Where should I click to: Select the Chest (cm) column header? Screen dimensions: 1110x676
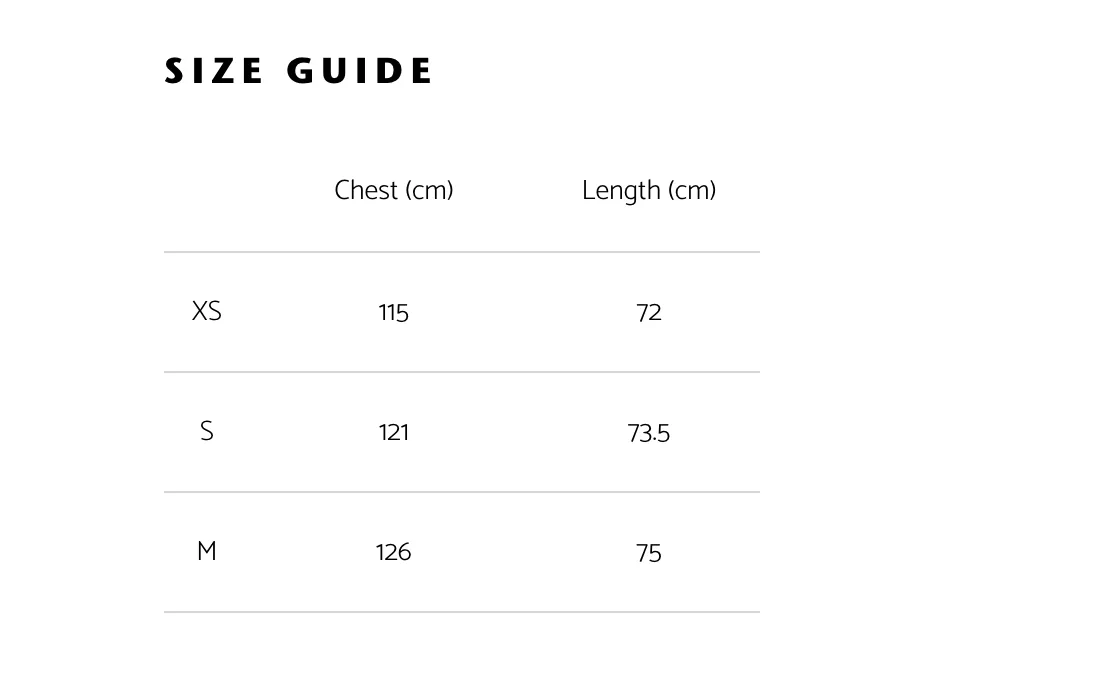pos(394,190)
